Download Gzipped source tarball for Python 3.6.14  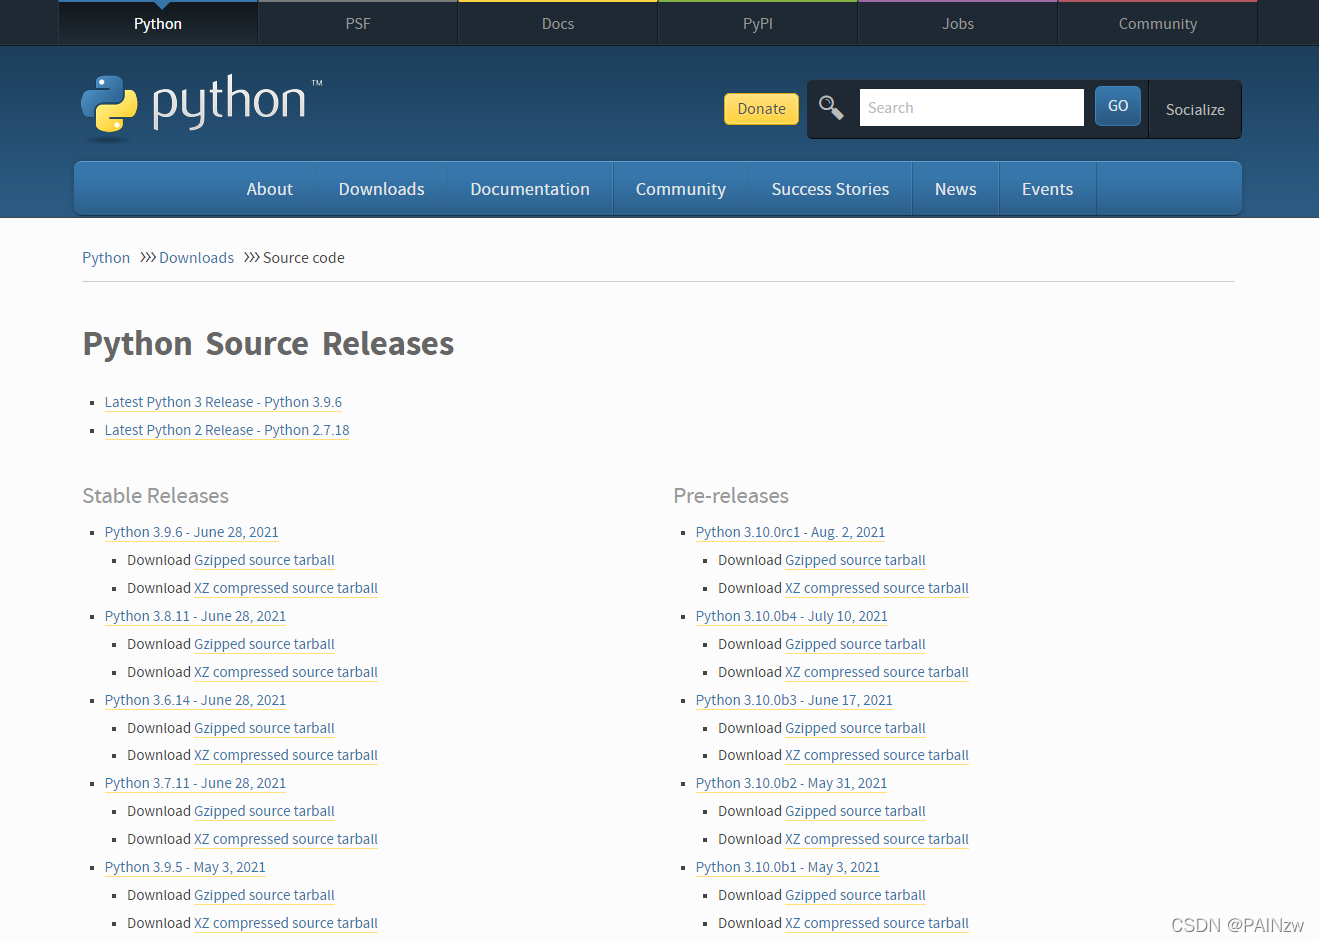(x=264, y=728)
